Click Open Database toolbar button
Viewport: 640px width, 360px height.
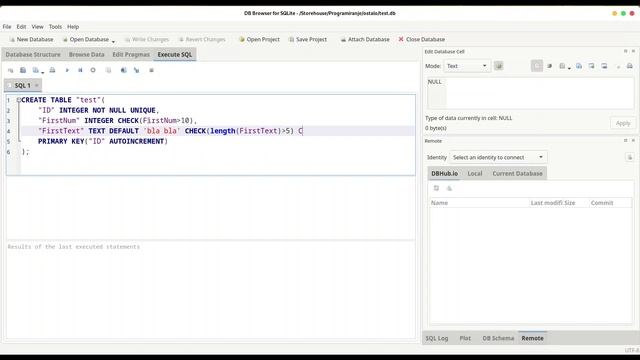[x=86, y=39]
